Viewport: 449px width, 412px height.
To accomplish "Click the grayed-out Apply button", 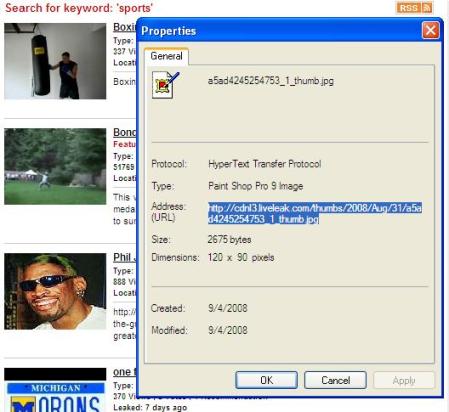I will (x=404, y=380).
